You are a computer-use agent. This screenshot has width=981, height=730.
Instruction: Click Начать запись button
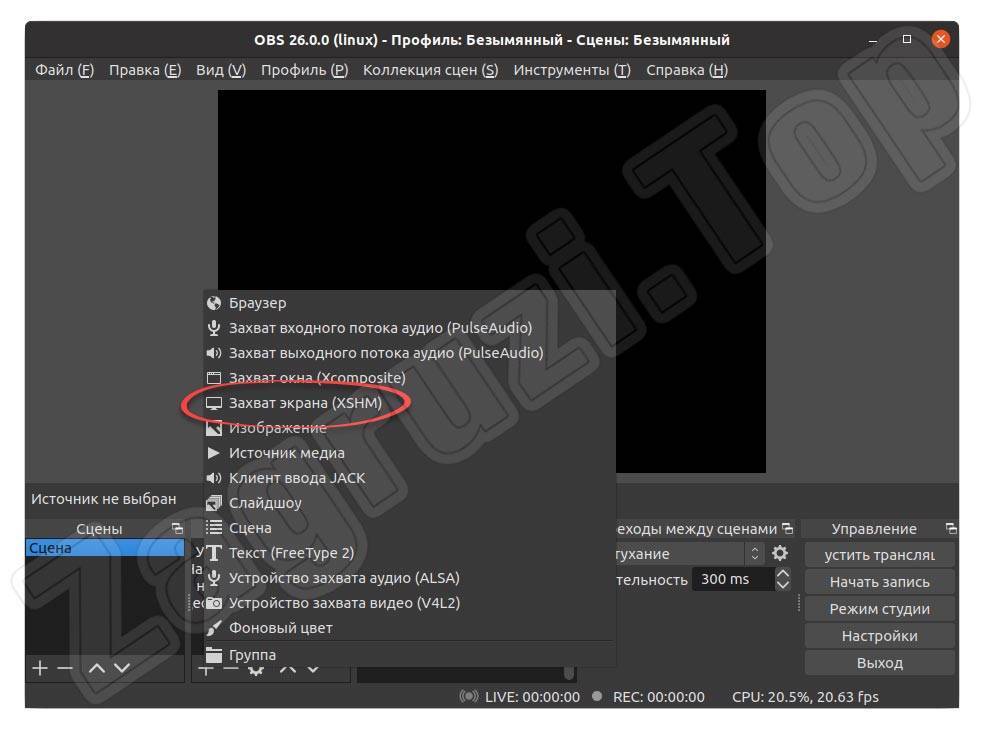pos(880,582)
